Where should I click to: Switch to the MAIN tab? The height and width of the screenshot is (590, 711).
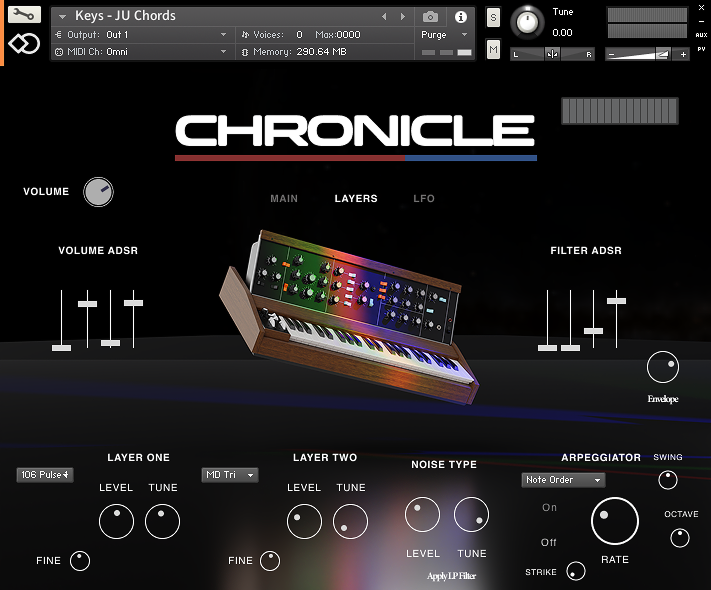284,199
